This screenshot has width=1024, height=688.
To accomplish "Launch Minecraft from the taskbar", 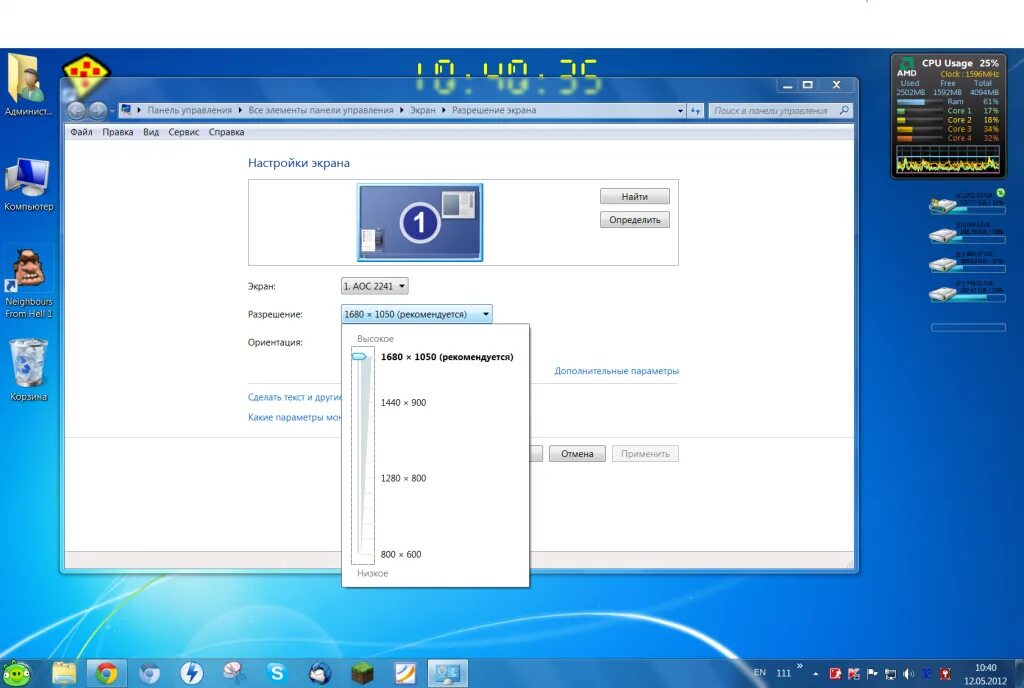I will click(362, 672).
